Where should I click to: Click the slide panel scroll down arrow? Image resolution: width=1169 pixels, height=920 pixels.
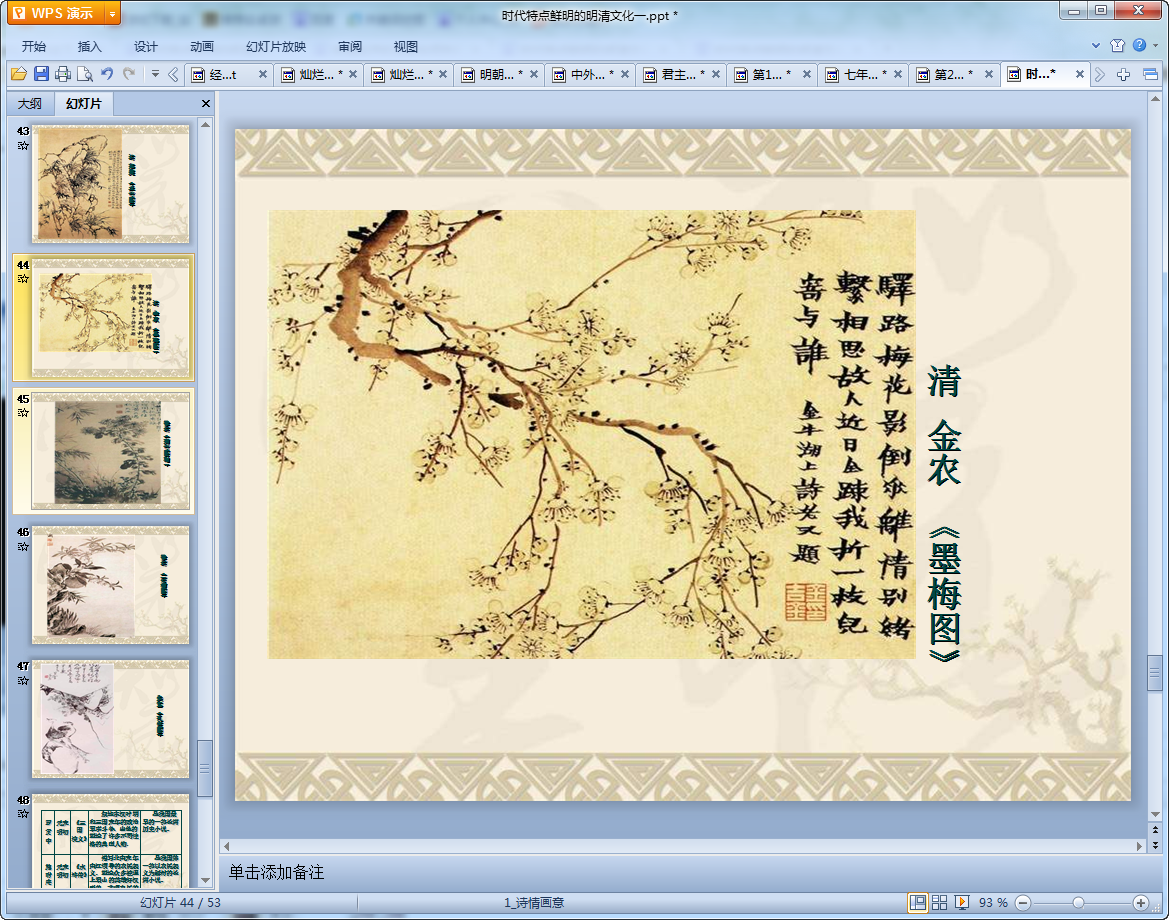(205, 880)
